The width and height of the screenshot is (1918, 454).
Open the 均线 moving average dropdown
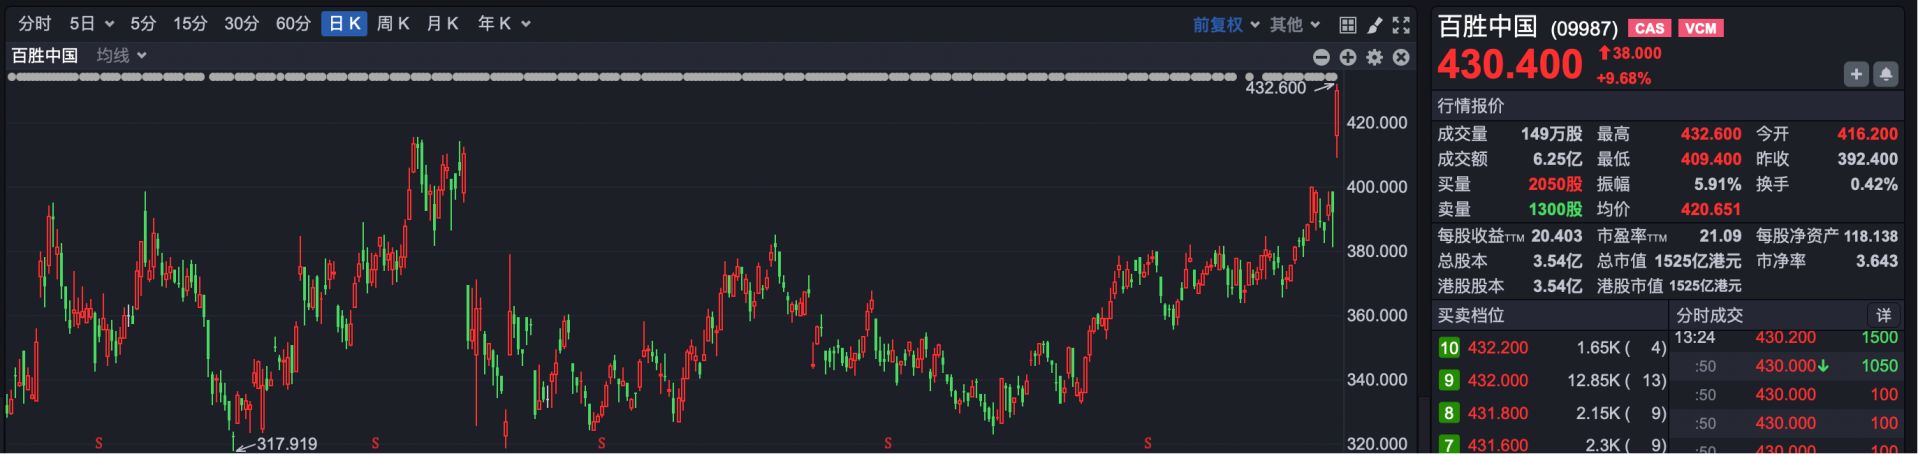pos(121,56)
